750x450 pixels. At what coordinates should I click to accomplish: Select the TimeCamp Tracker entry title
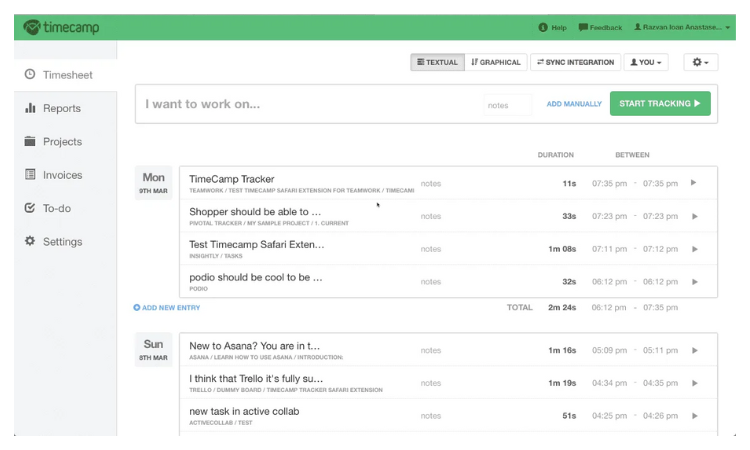click(232, 179)
